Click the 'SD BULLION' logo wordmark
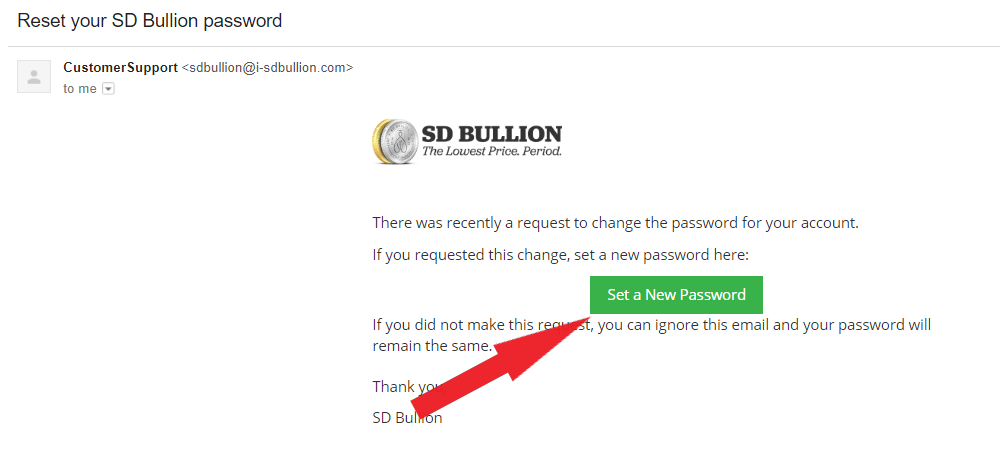 pyautogui.click(x=492, y=135)
